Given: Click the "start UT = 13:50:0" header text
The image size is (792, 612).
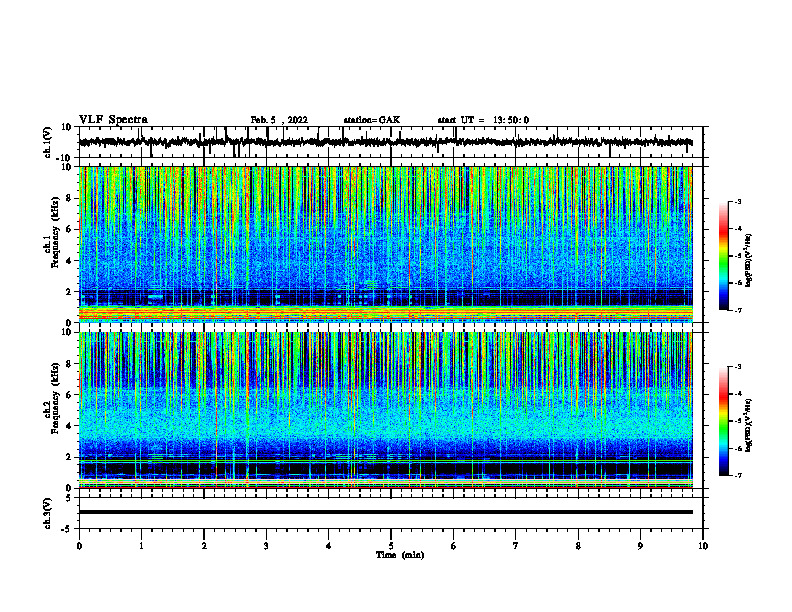Looking at the screenshot, I should [x=483, y=120].
